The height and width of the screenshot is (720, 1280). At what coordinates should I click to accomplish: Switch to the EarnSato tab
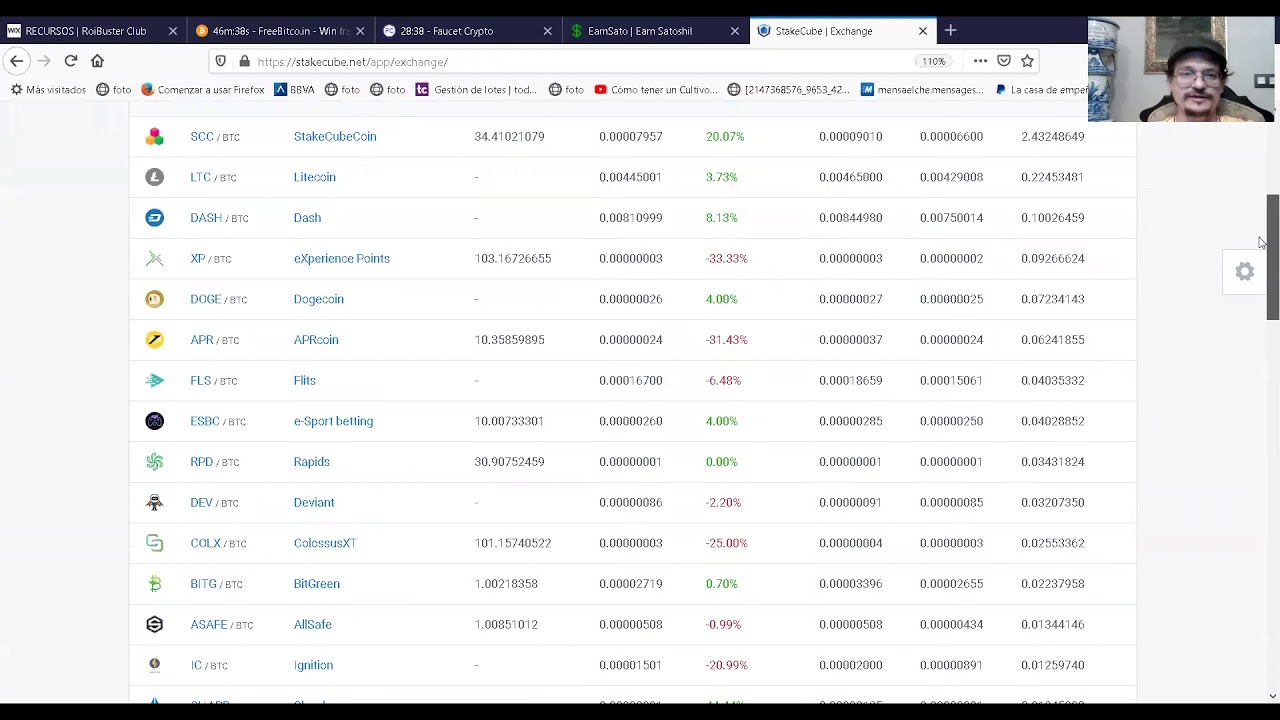click(x=654, y=31)
